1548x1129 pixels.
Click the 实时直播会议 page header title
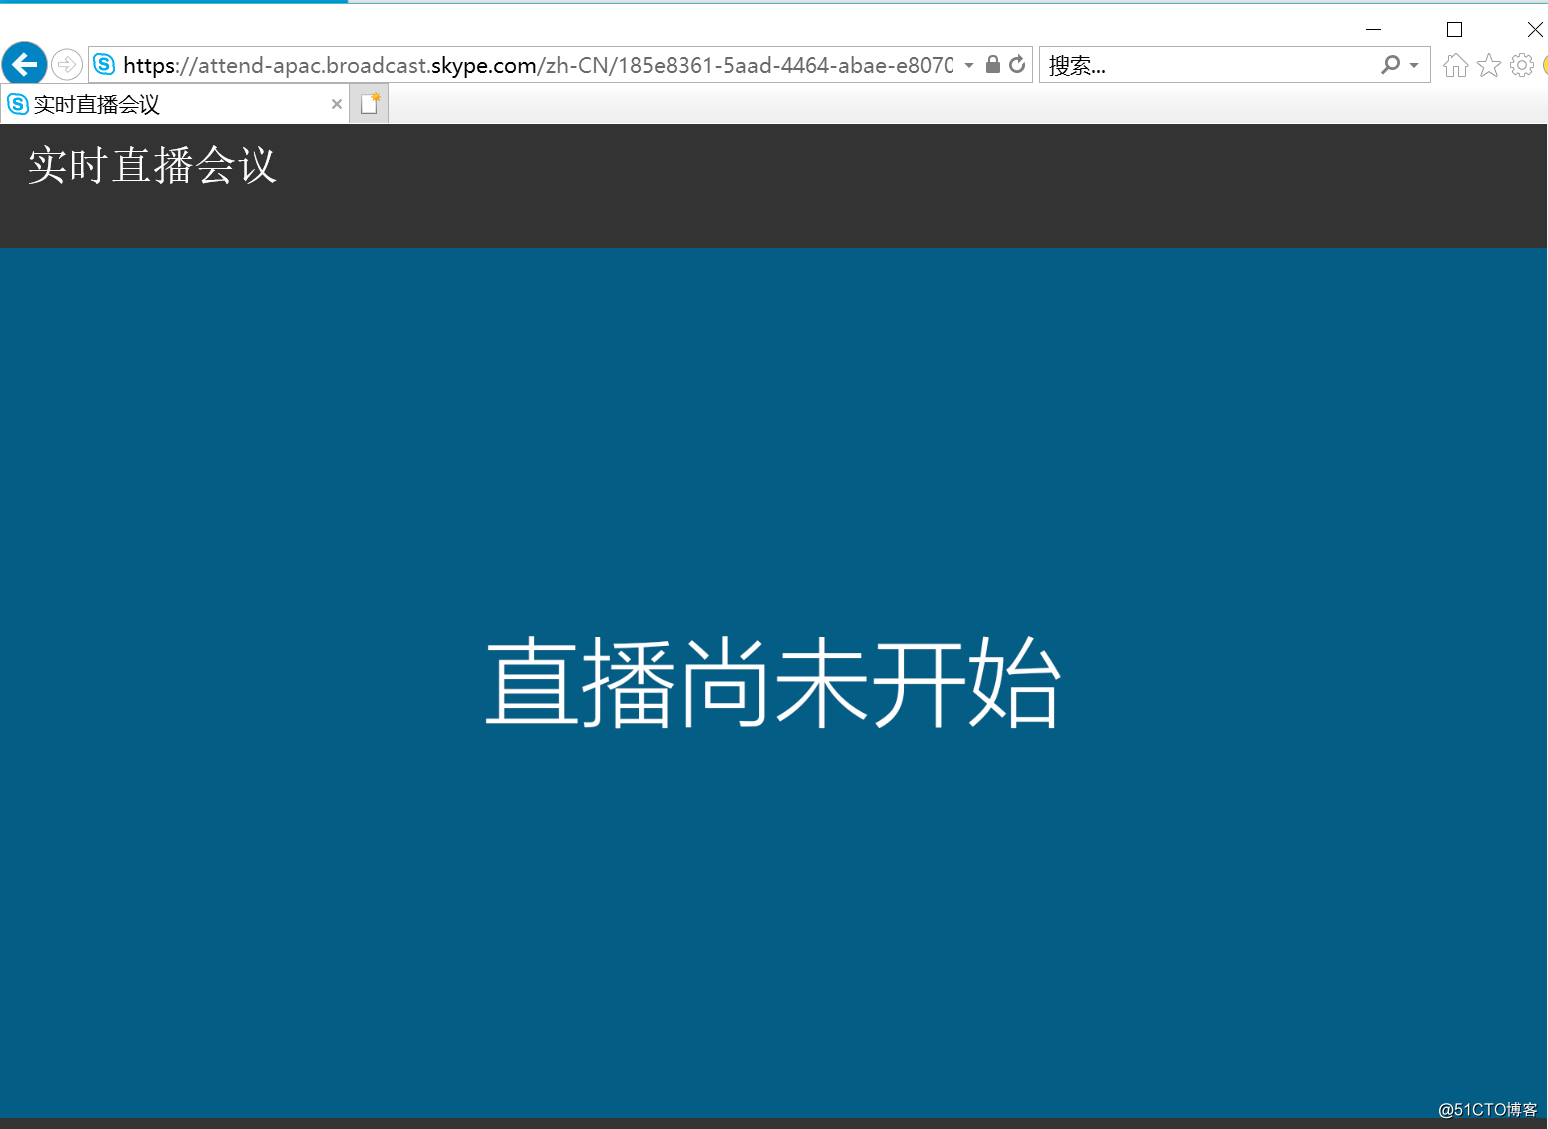coord(152,165)
